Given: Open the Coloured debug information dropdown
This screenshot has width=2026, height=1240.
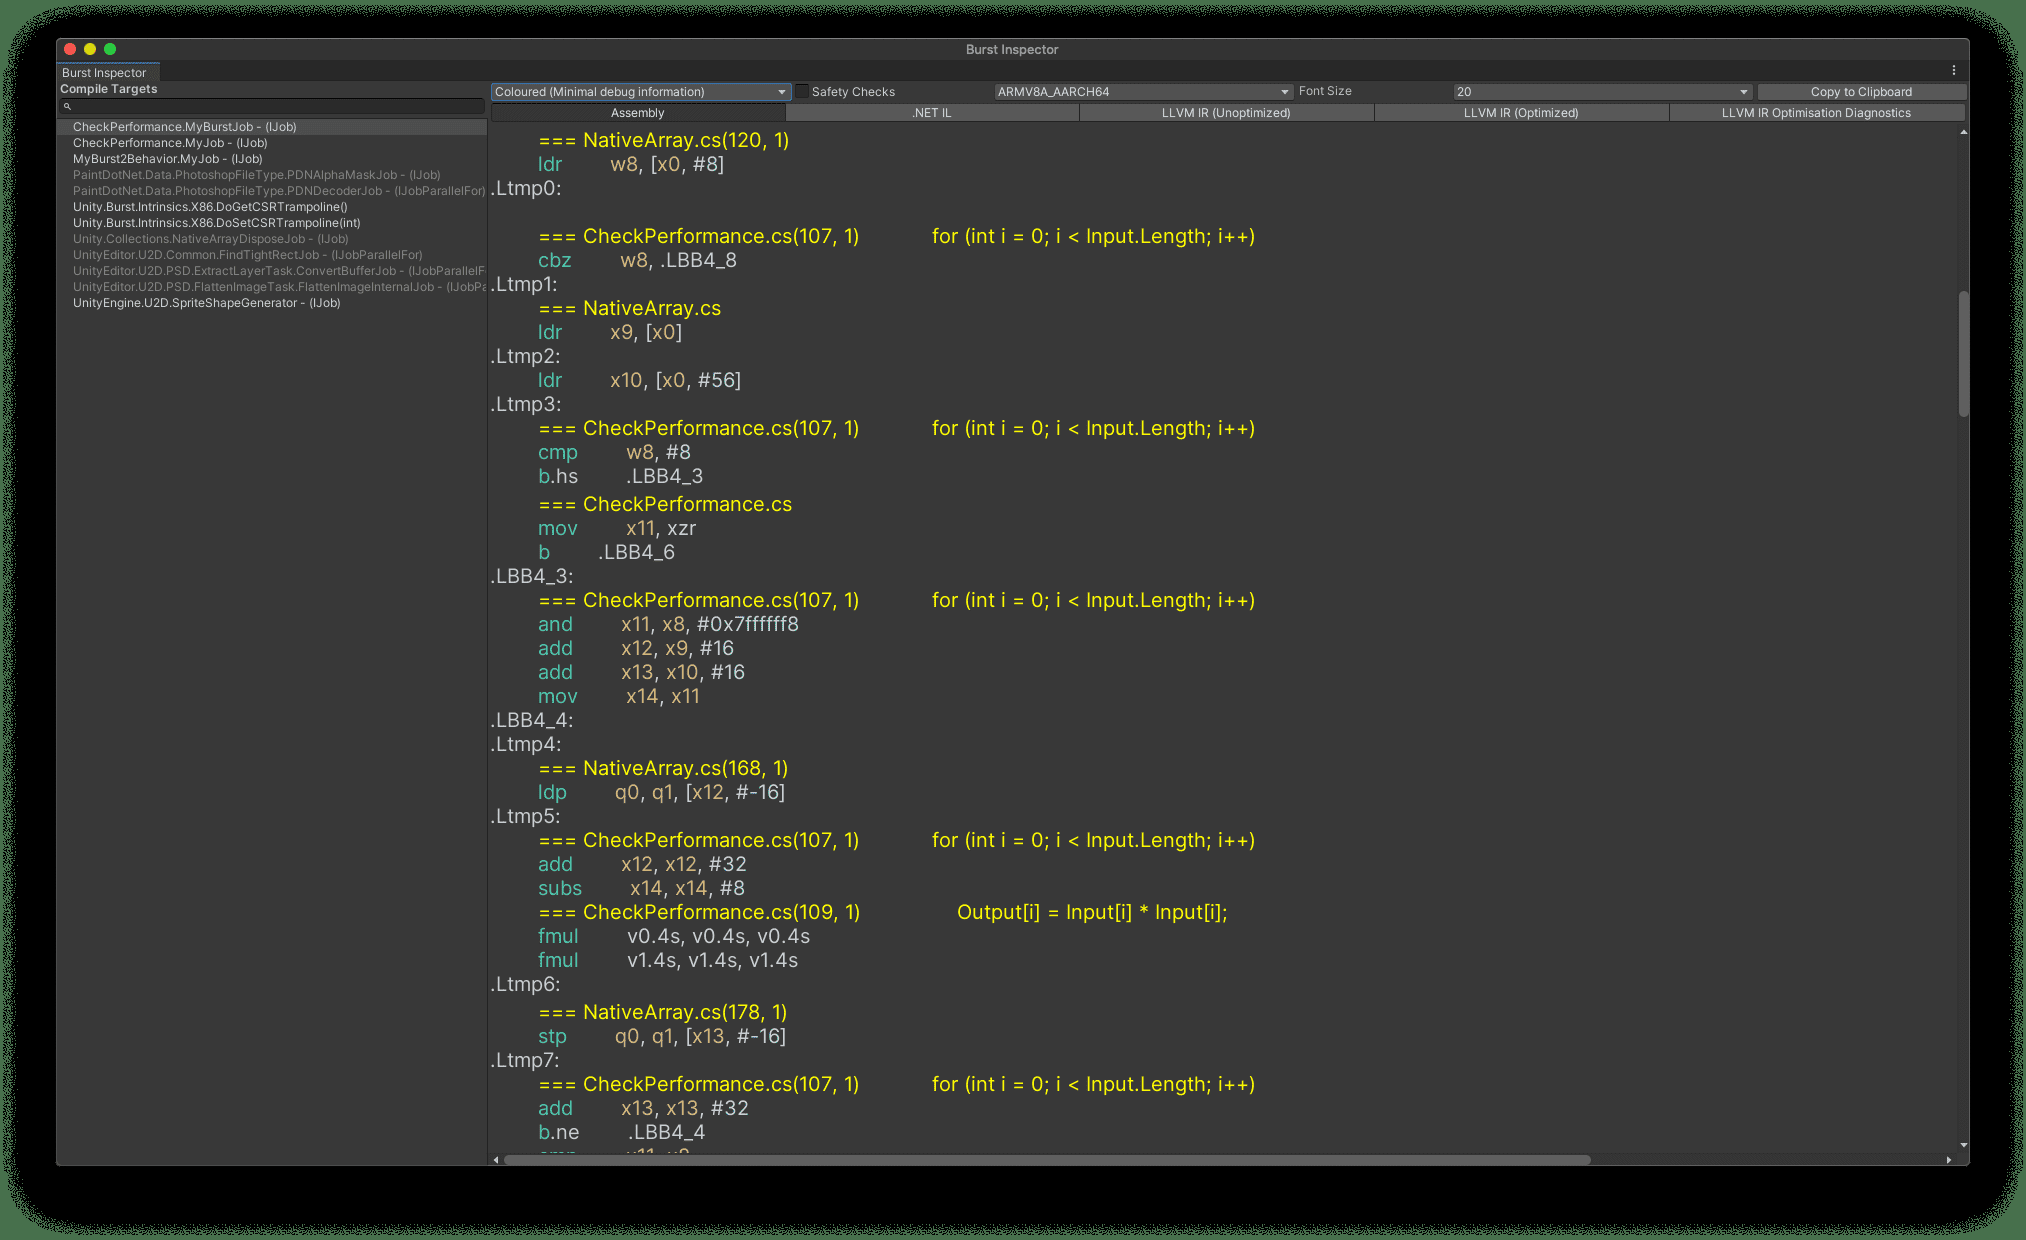Looking at the screenshot, I should [639, 91].
